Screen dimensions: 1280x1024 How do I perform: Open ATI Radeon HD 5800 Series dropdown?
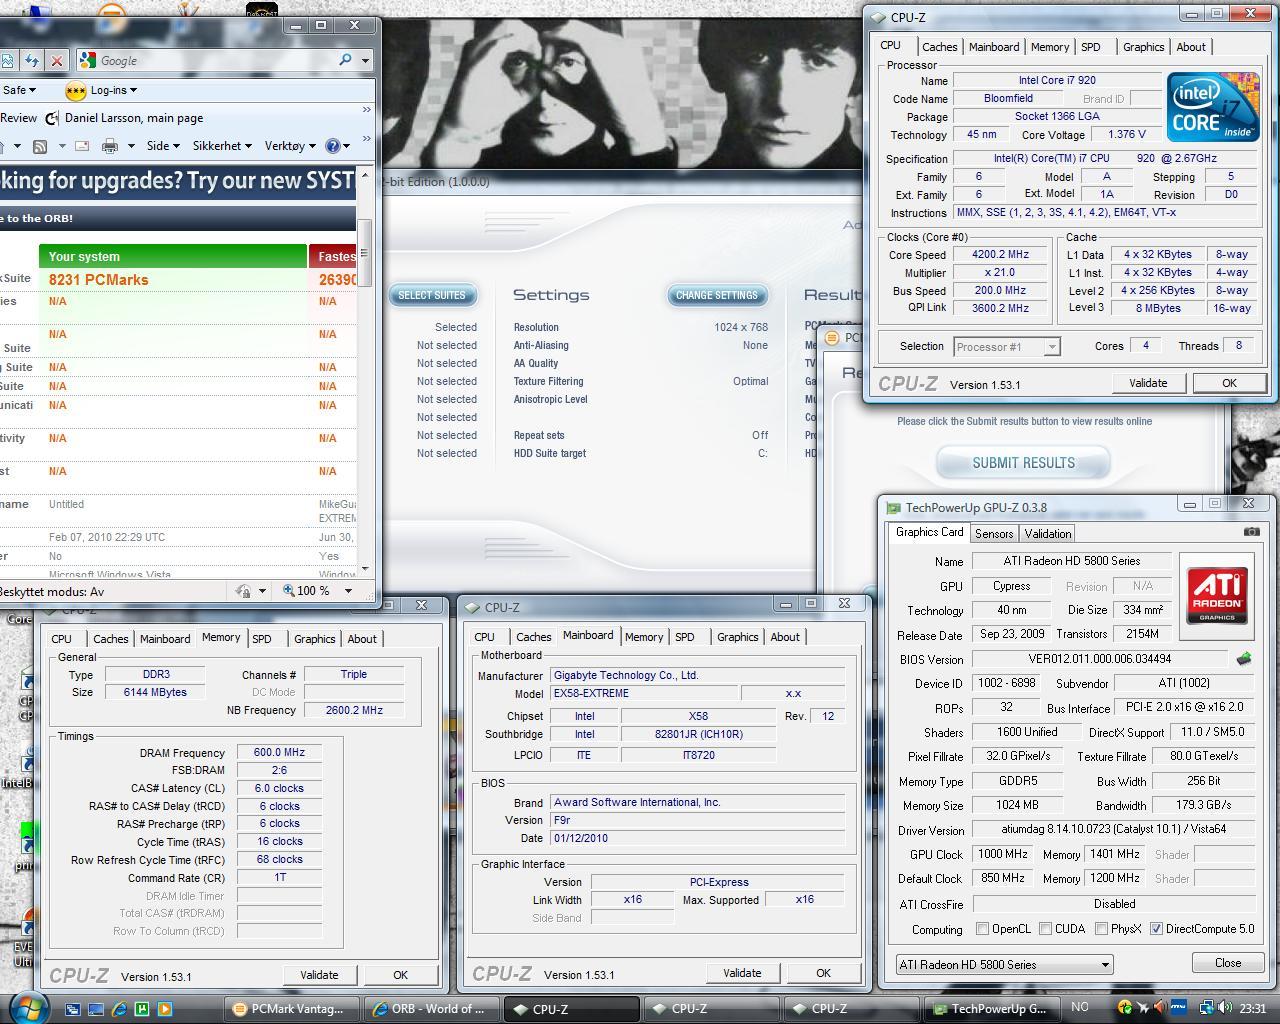click(1005, 965)
